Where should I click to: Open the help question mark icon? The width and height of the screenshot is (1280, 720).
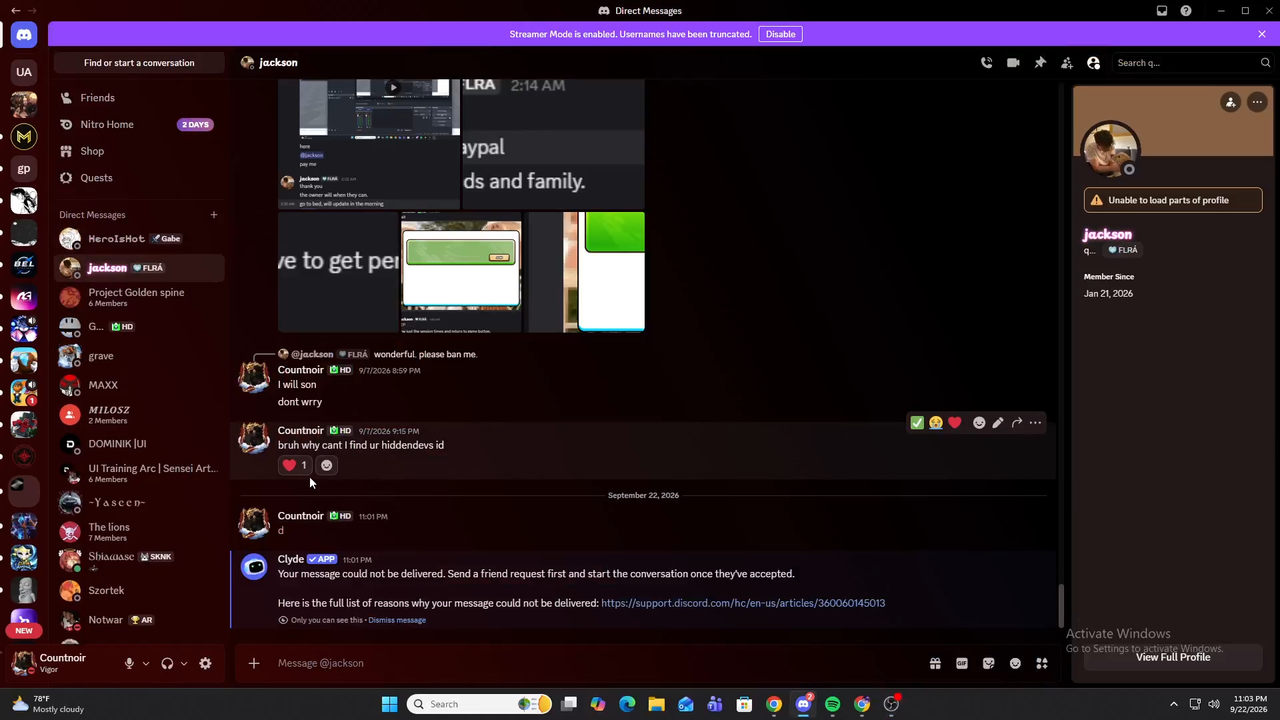point(1186,11)
